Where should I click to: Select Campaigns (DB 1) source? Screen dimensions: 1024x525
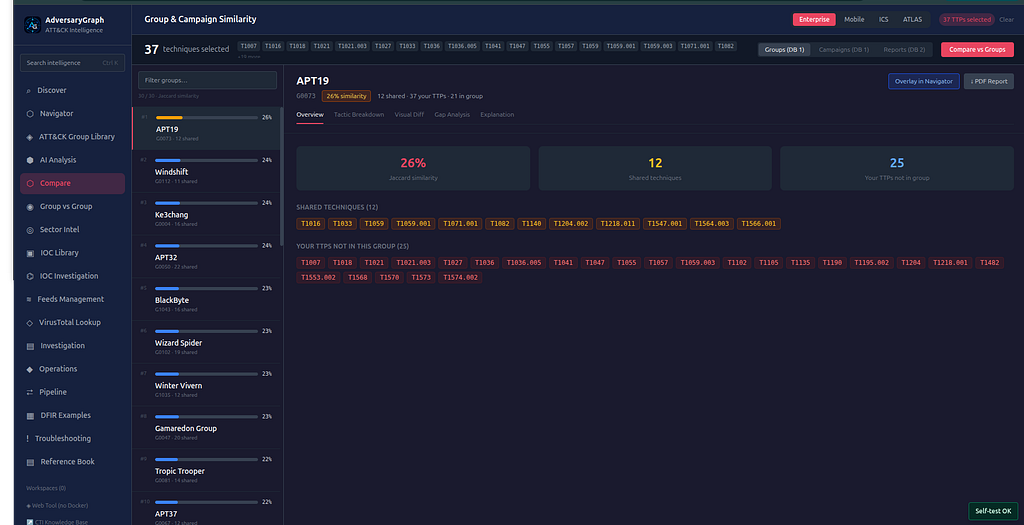click(x=843, y=50)
